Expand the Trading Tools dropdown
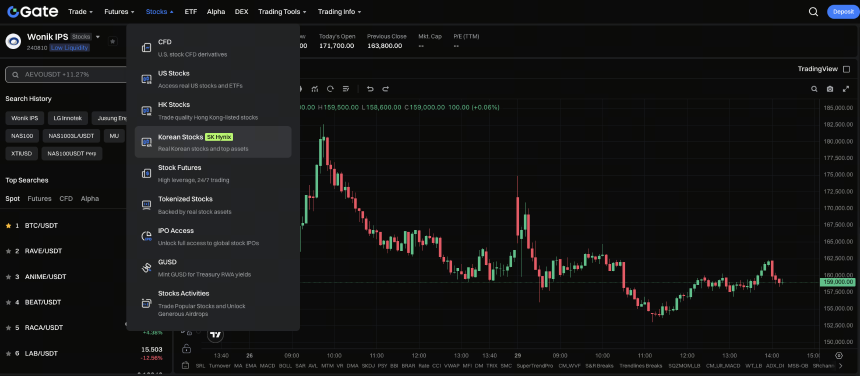 (282, 12)
